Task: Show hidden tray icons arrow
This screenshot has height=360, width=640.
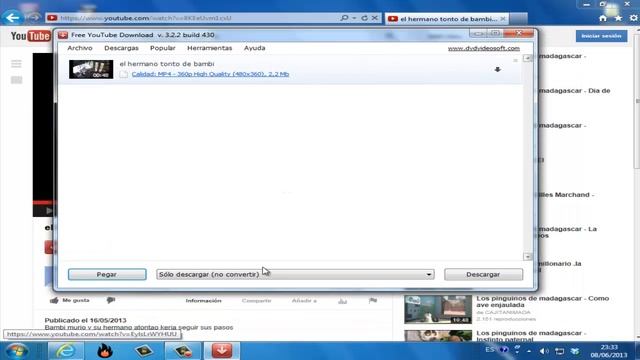Action: pos(529,351)
